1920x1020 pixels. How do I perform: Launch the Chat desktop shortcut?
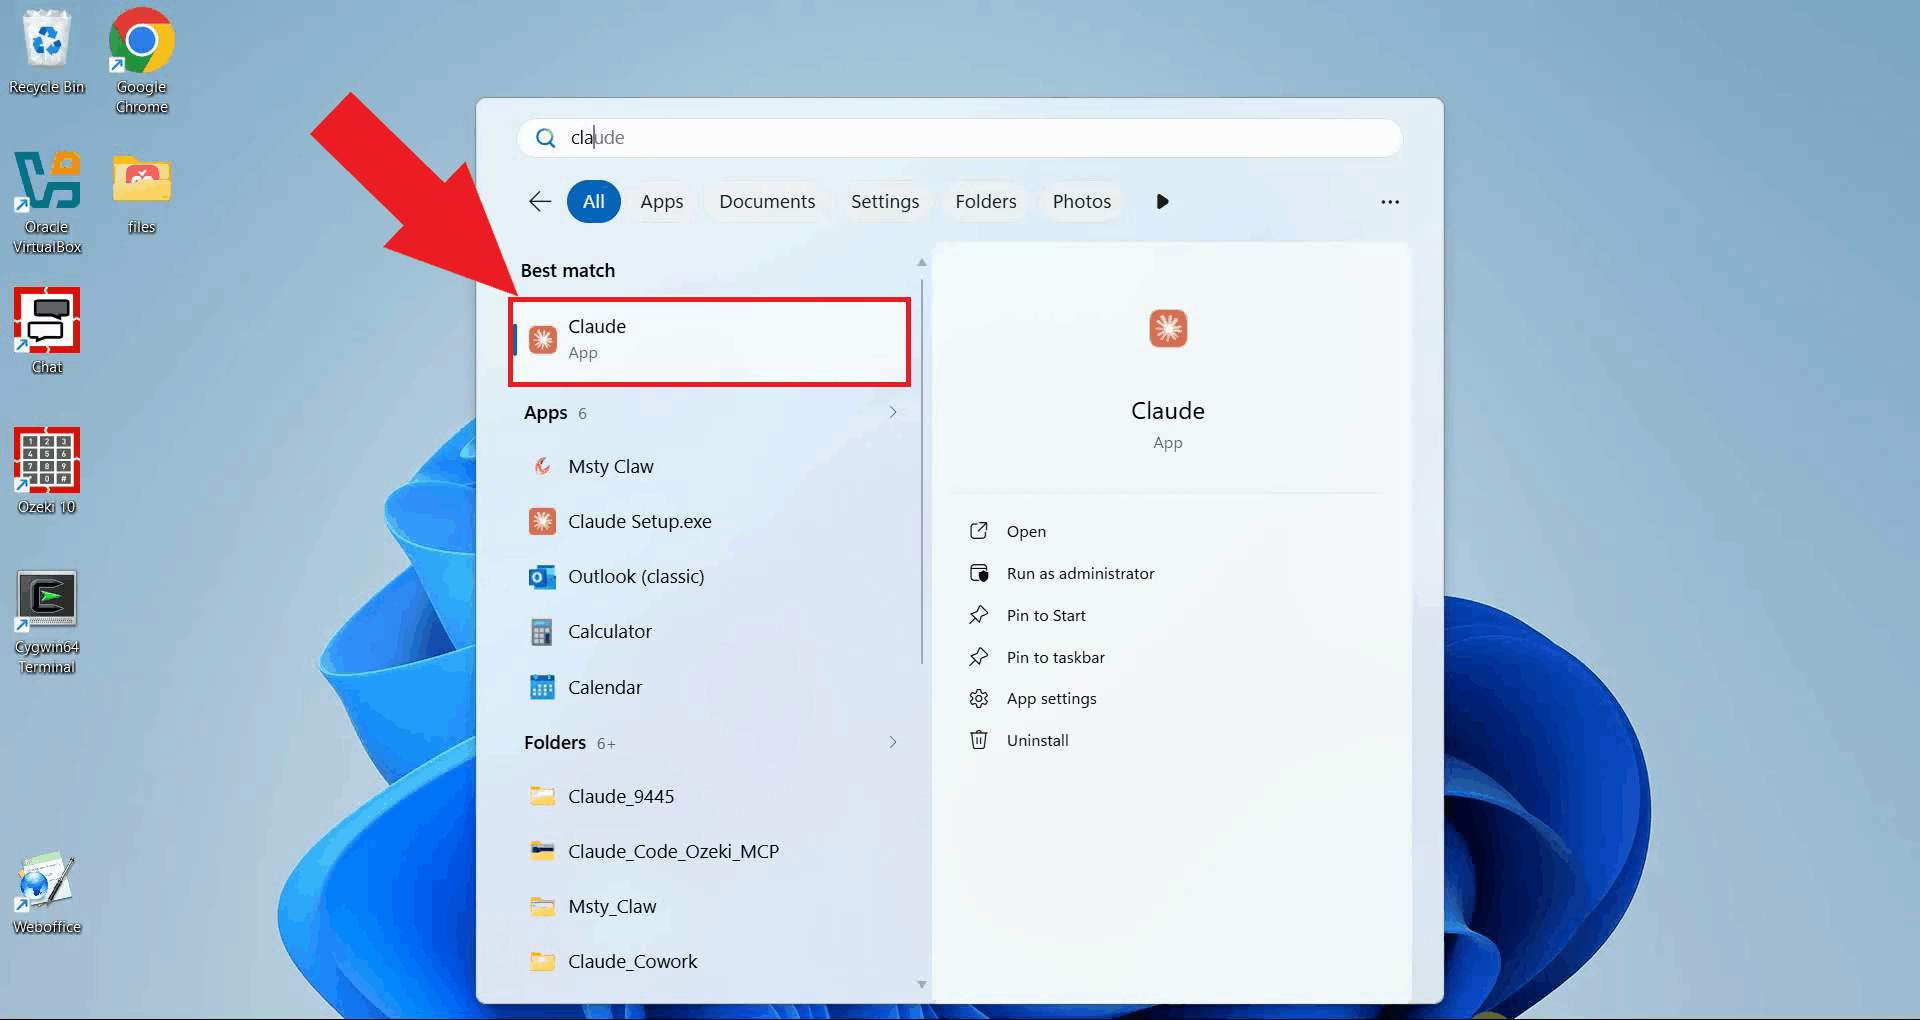pyautogui.click(x=46, y=331)
